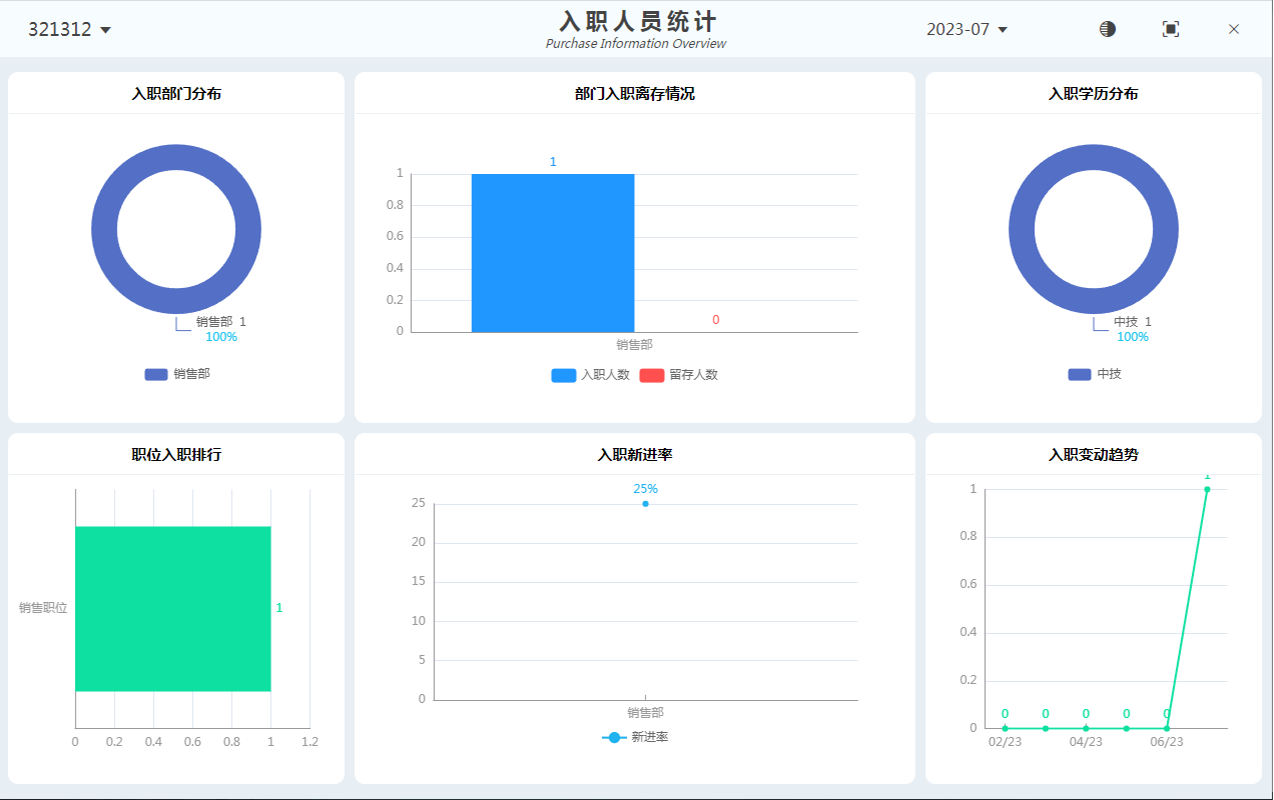
Task: Click the green 销售职位 bar
Action: click(x=173, y=607)
